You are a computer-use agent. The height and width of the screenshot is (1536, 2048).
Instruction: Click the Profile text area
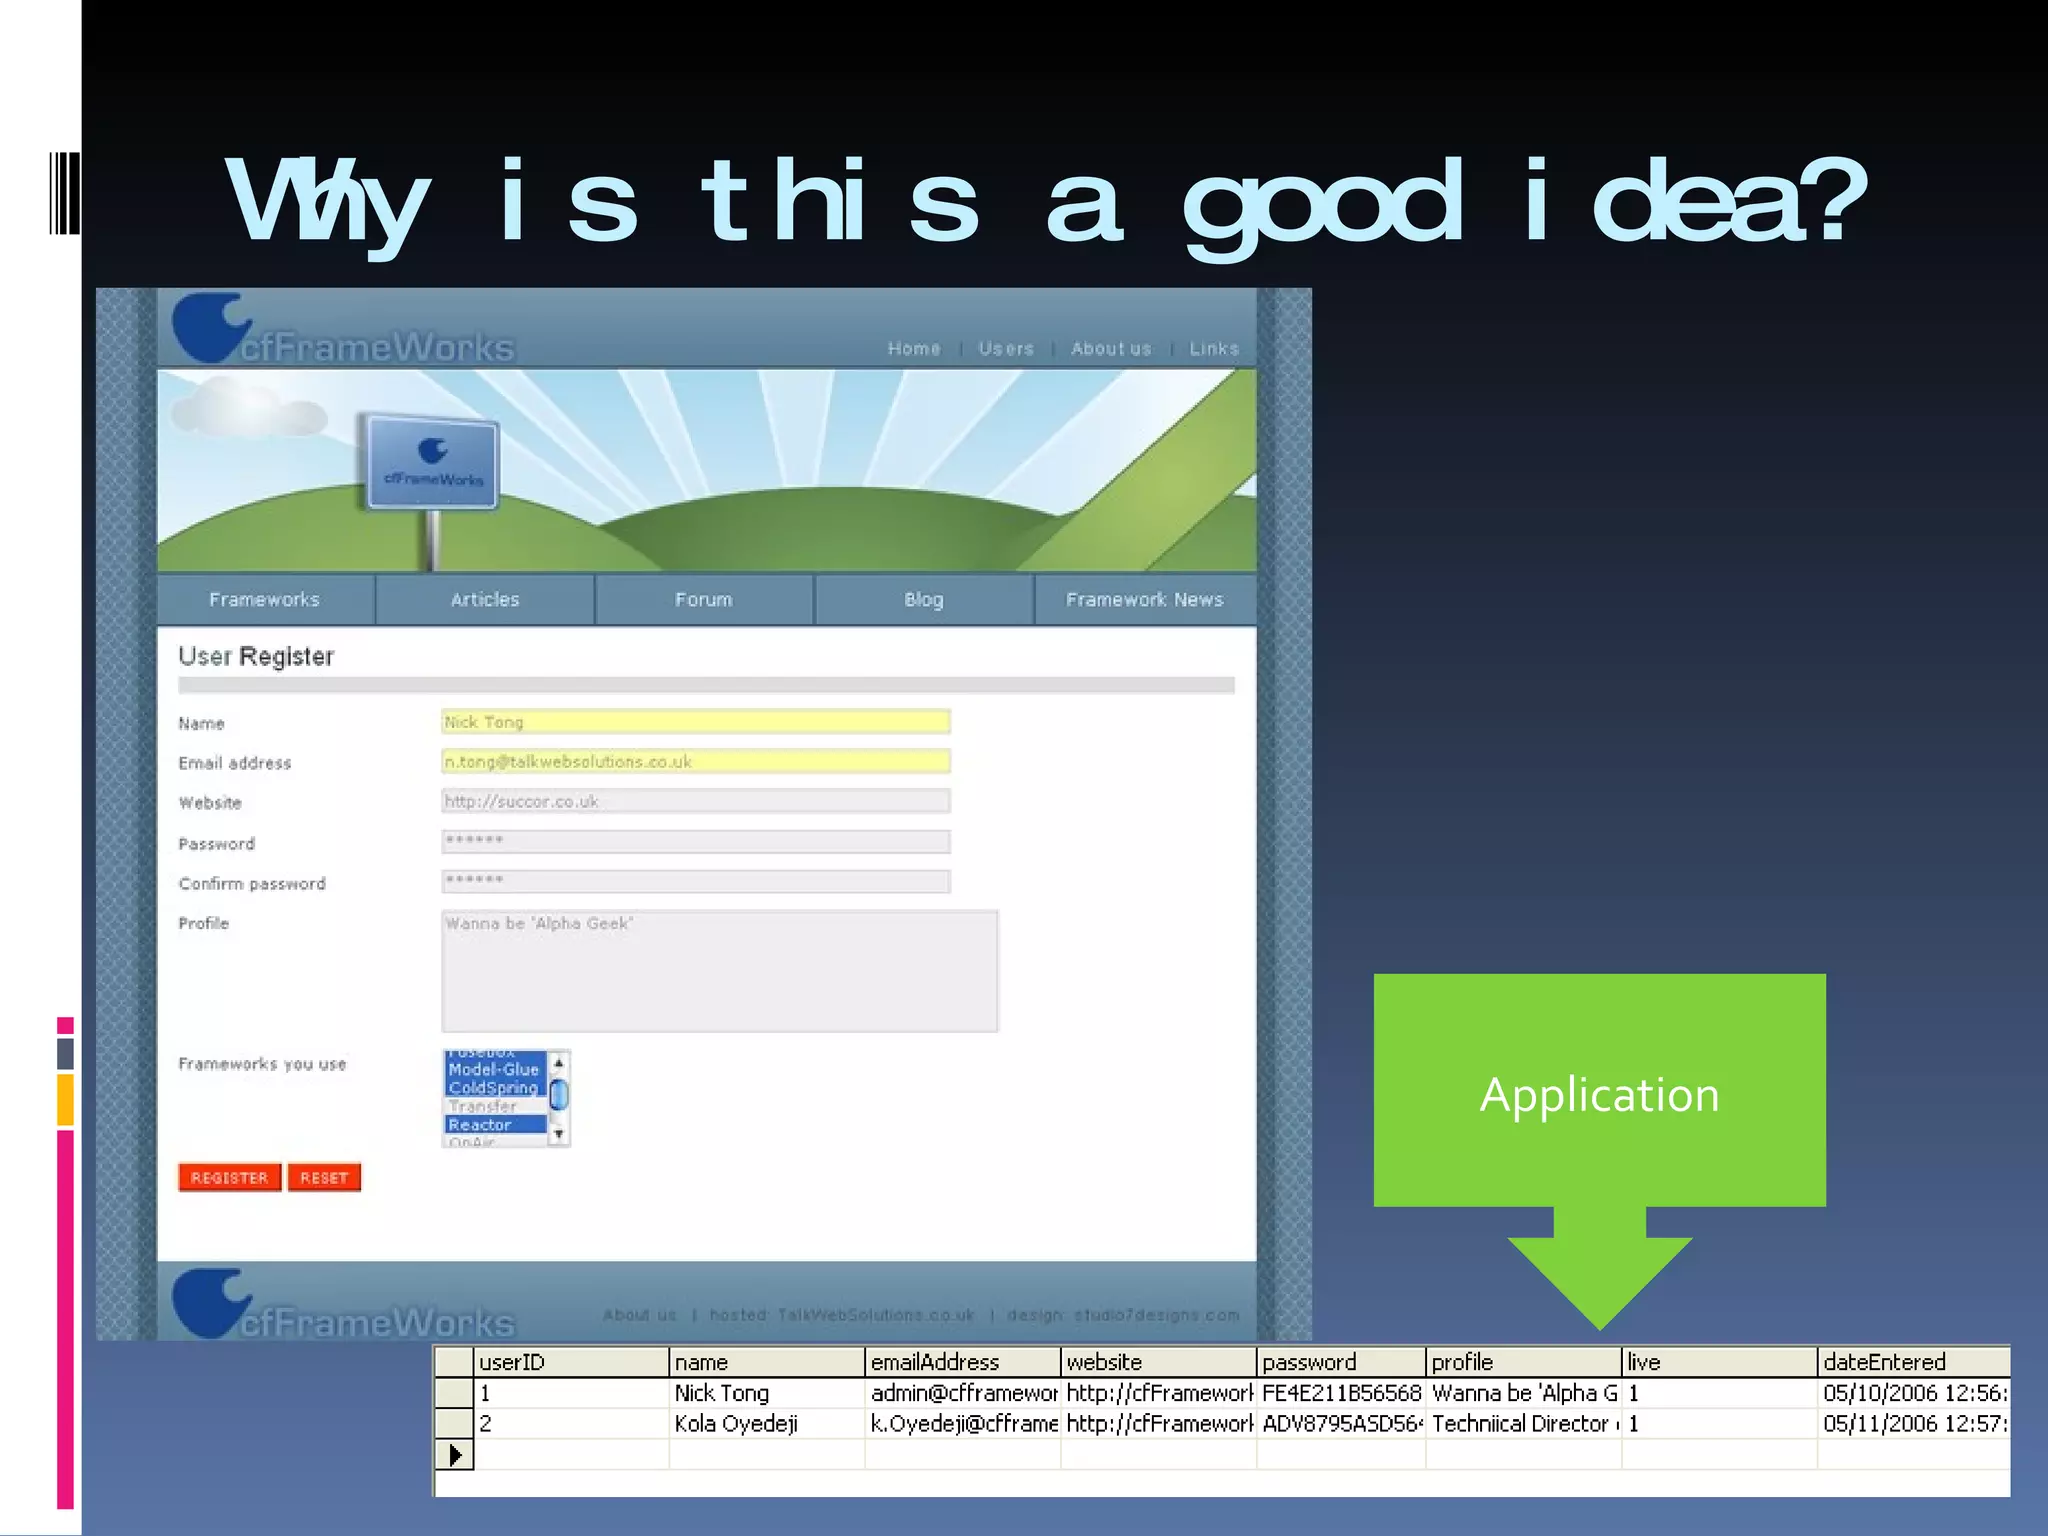[719, 971]
